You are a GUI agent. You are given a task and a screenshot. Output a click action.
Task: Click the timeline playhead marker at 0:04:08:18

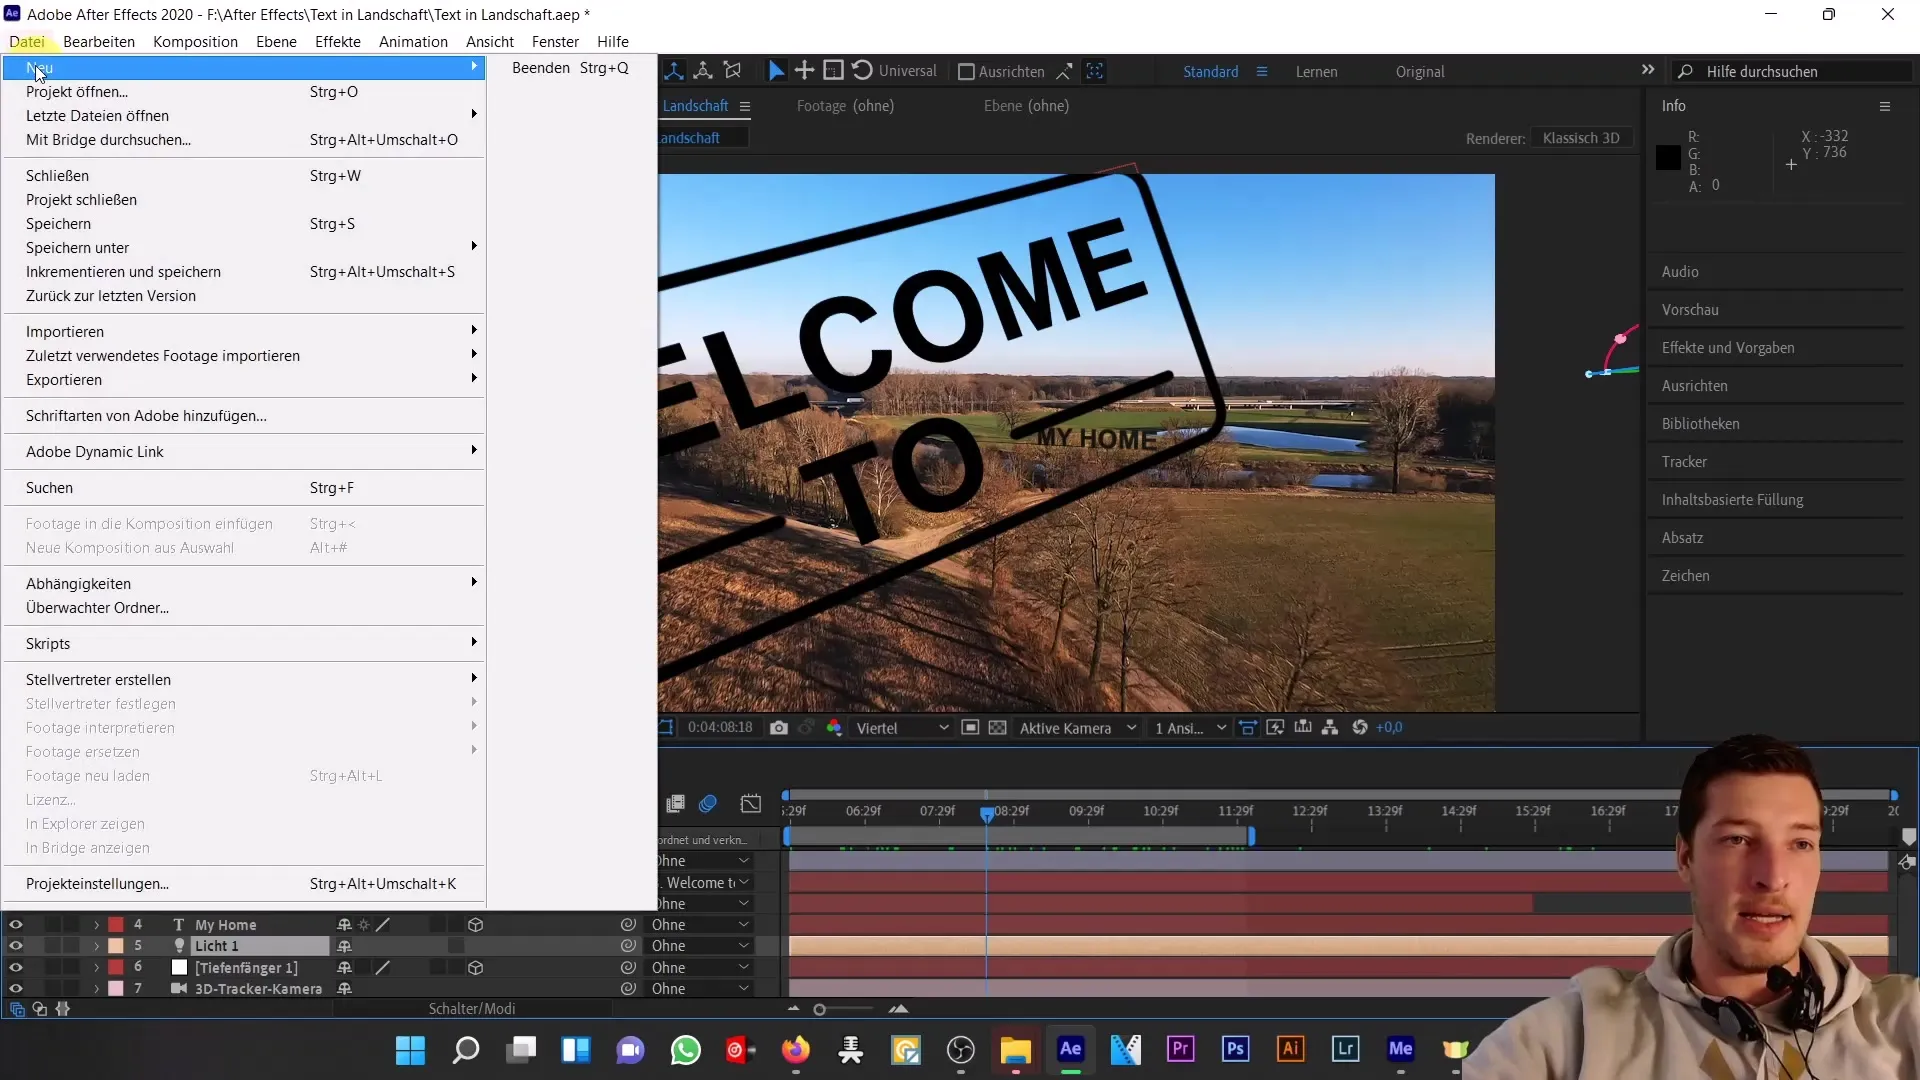[x=988, y=810]
